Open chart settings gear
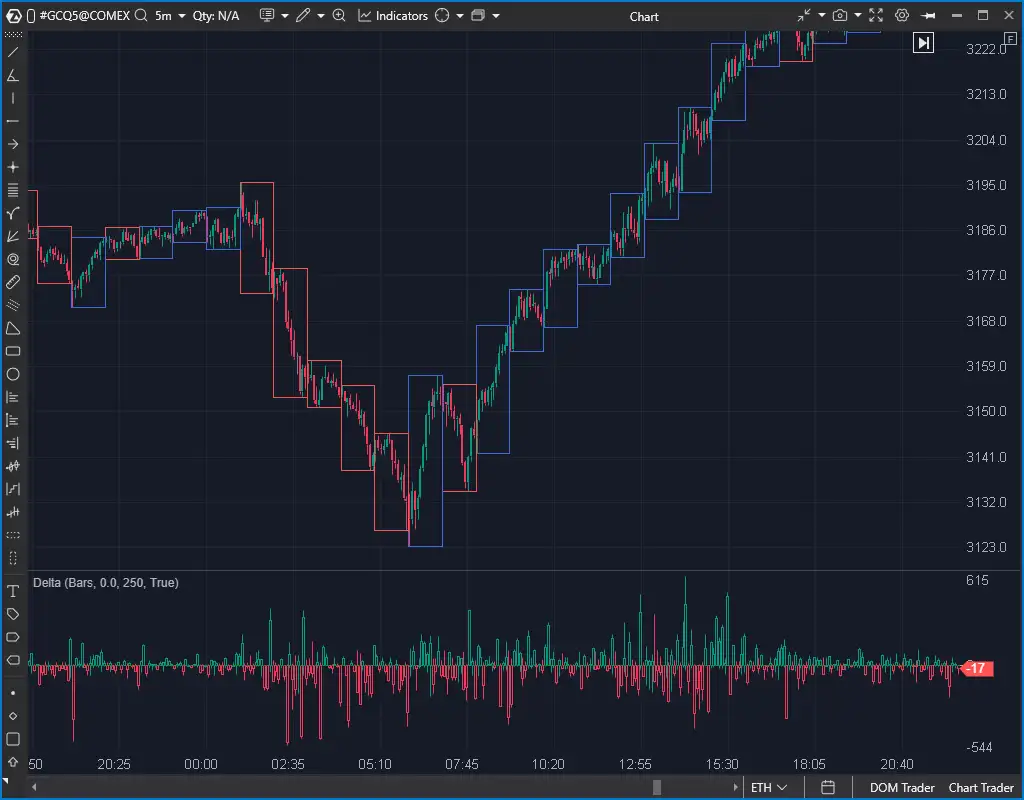This screenshot has width=1024, height=800. 902,16
